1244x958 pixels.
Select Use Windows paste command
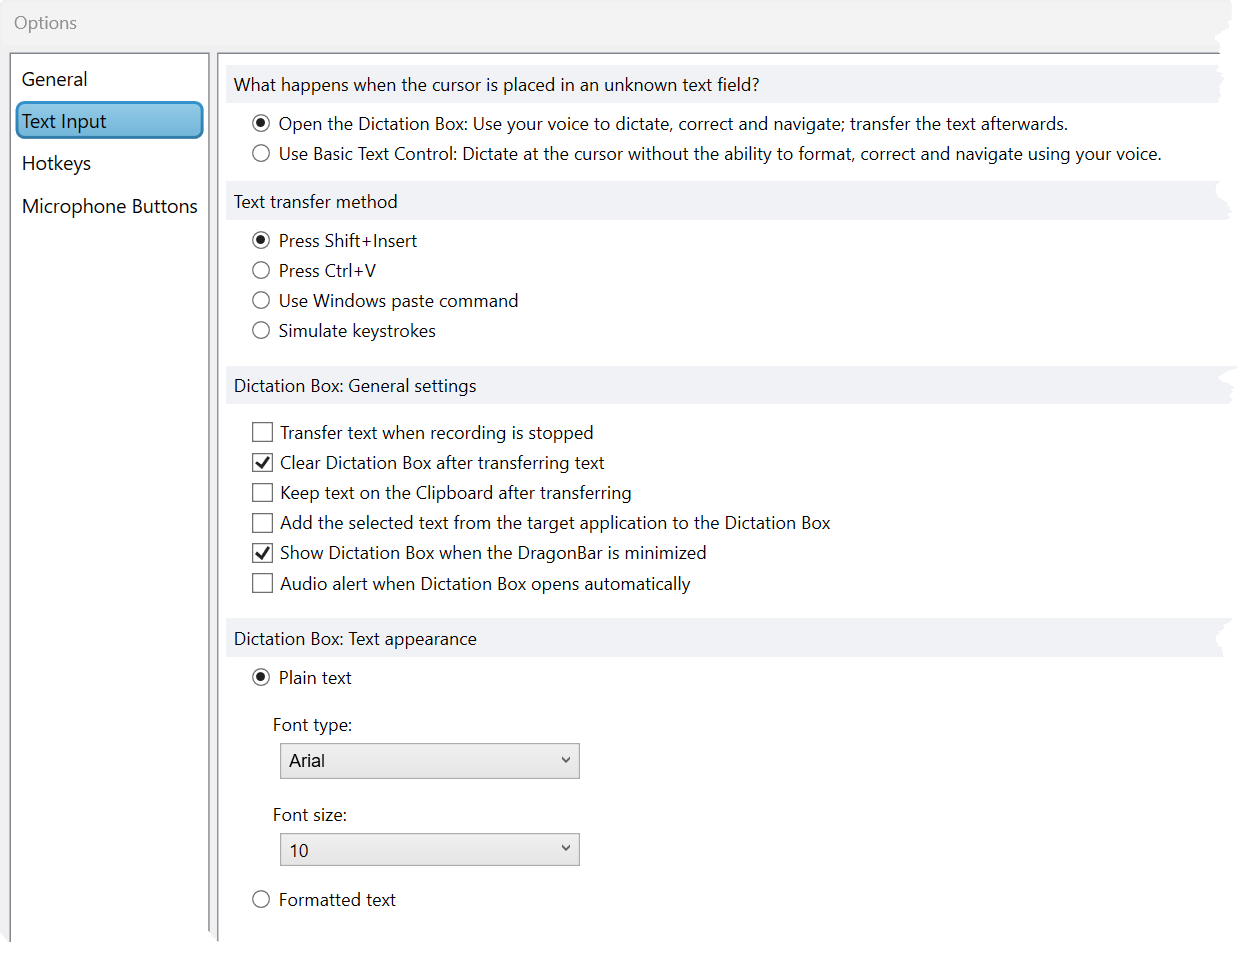[261, 301]
